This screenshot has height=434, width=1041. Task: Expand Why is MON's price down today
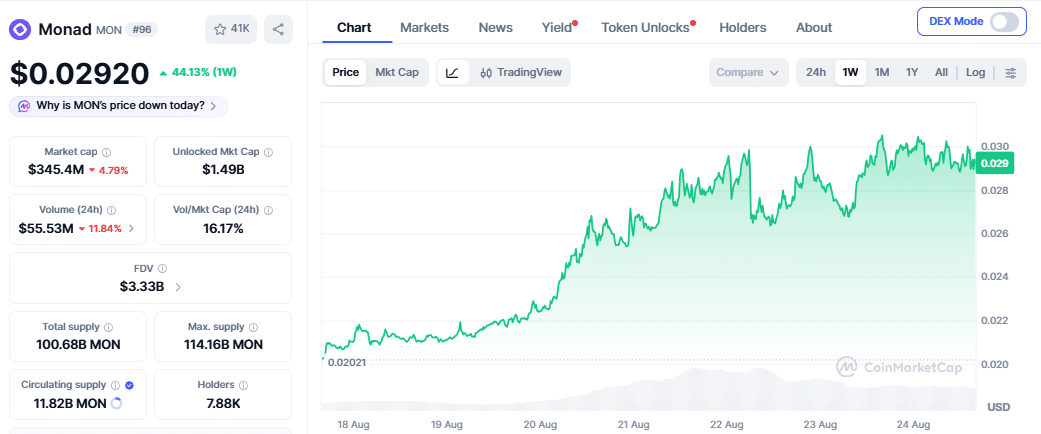(118, 106)
